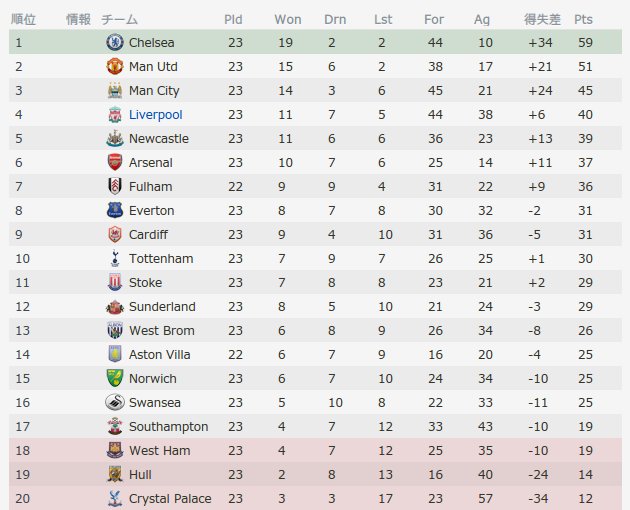Image resolution: width=630 pixels, height=510 pixels.
Task: Click the Norwich canary crest
Action: (x=115, y=378)
